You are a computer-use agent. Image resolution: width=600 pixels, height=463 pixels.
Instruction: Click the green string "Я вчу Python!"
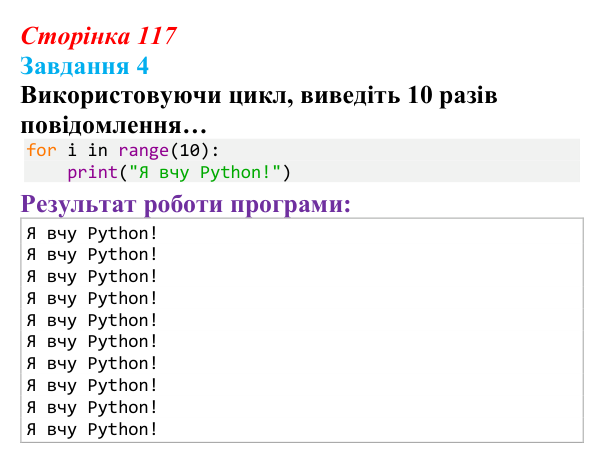(205, 172)
